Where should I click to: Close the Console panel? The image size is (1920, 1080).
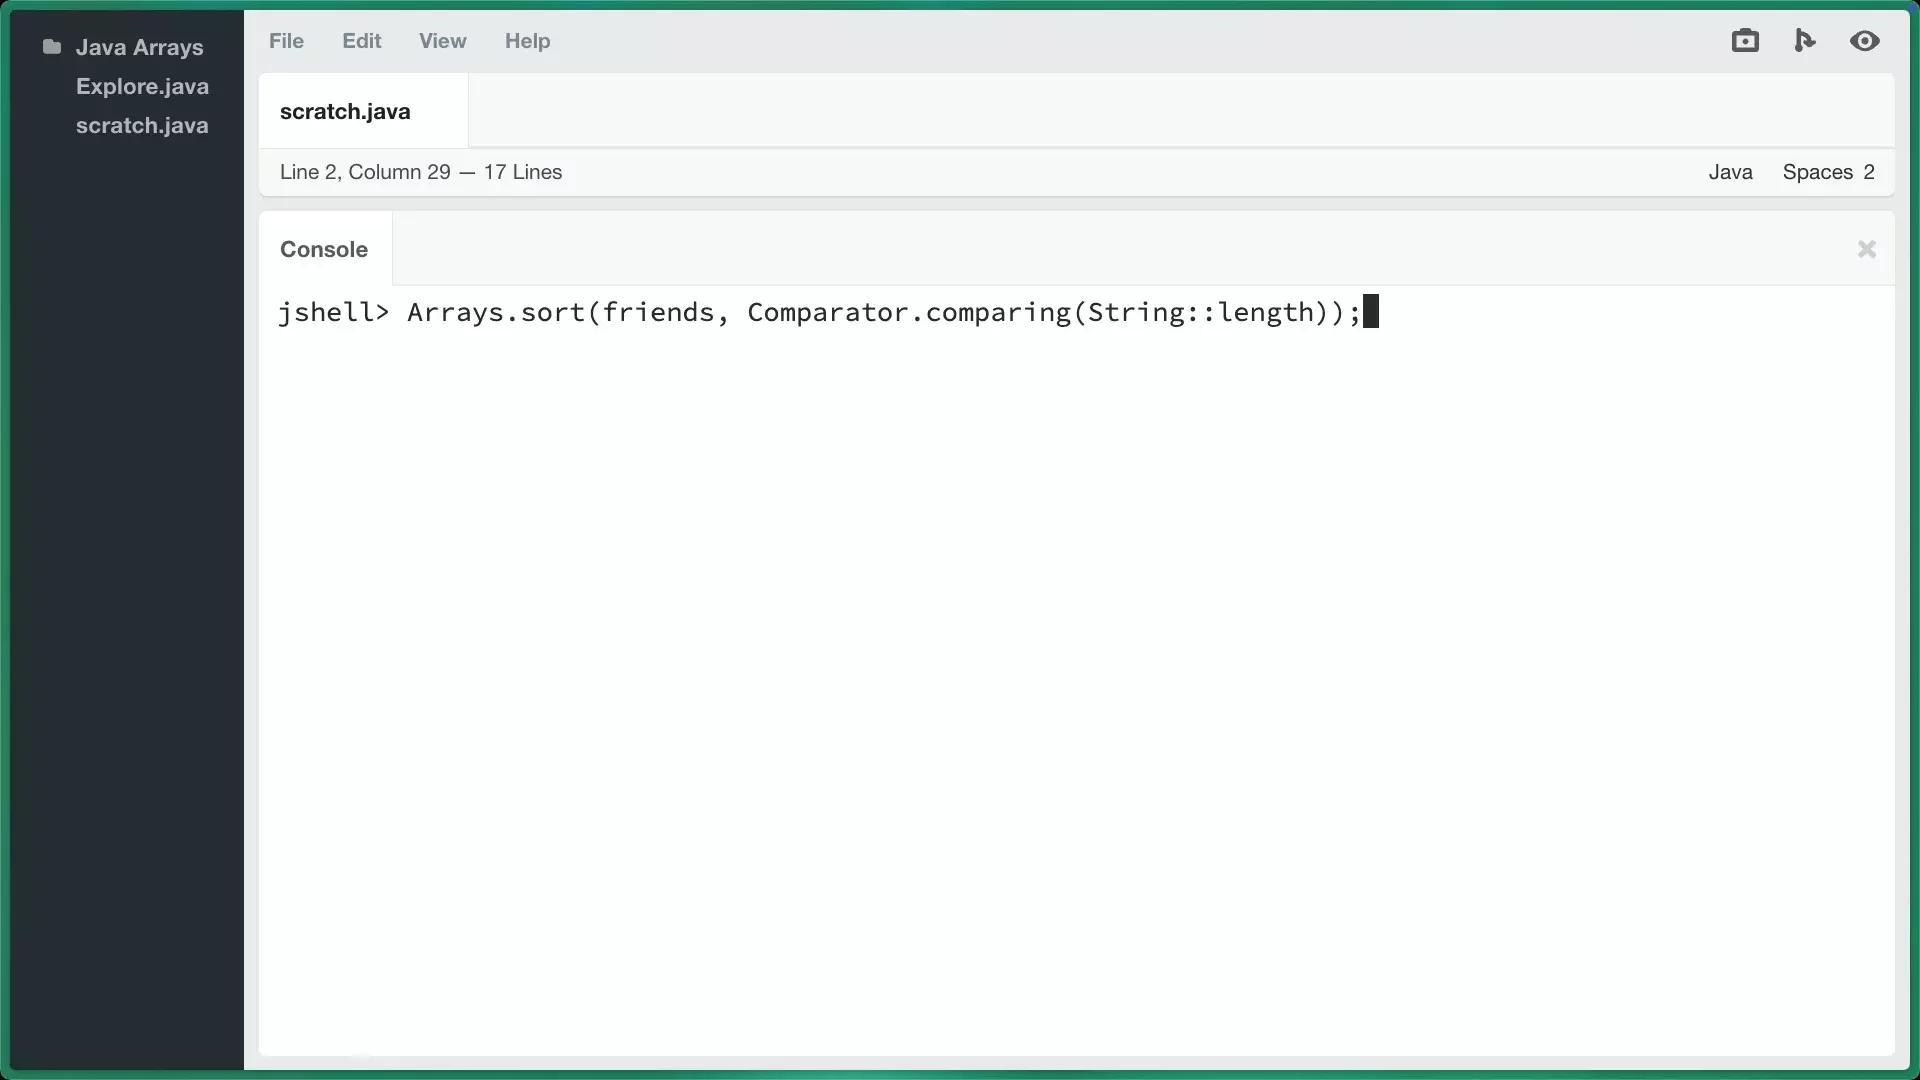pyautogui.click(x=1866, y=249)
